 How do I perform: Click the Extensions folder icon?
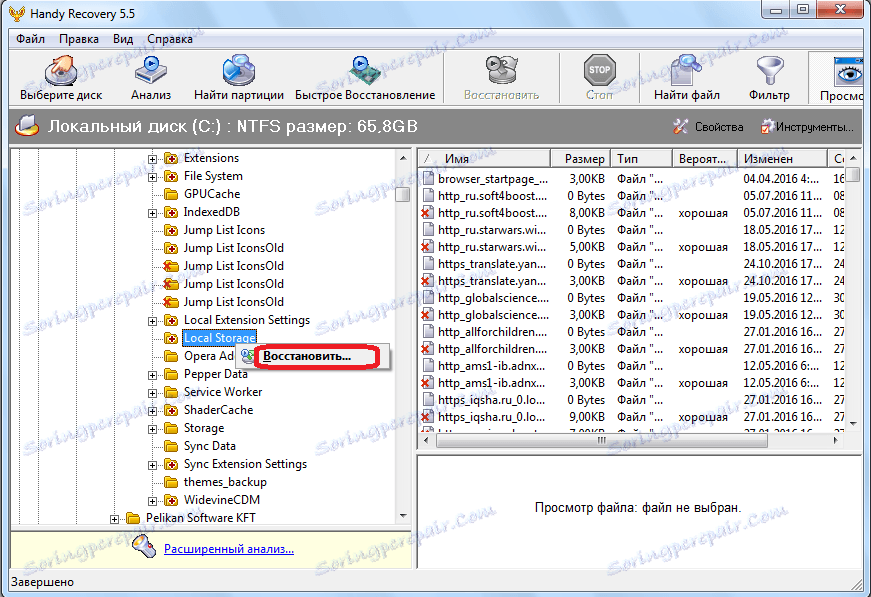click(x=171, y=158)
